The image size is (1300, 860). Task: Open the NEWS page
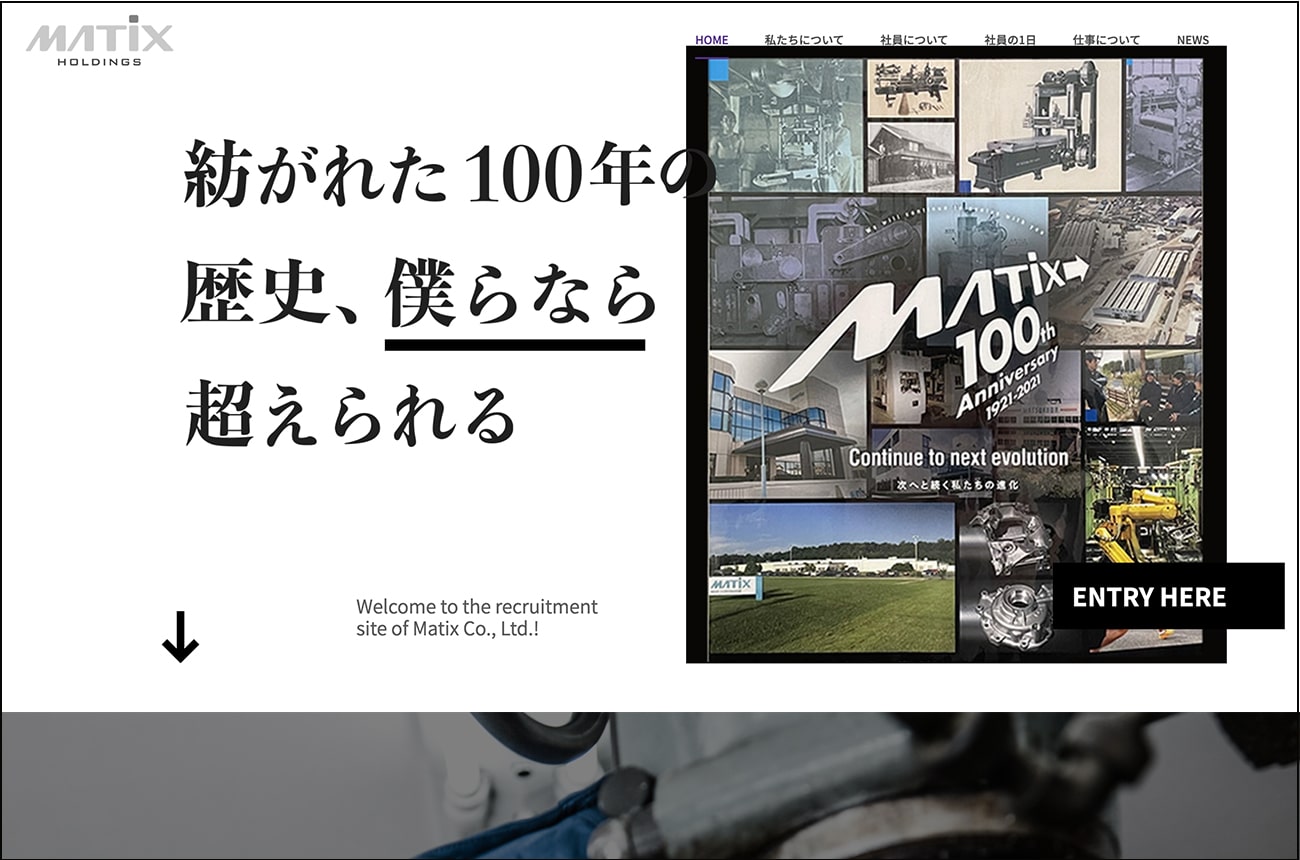1192,40
